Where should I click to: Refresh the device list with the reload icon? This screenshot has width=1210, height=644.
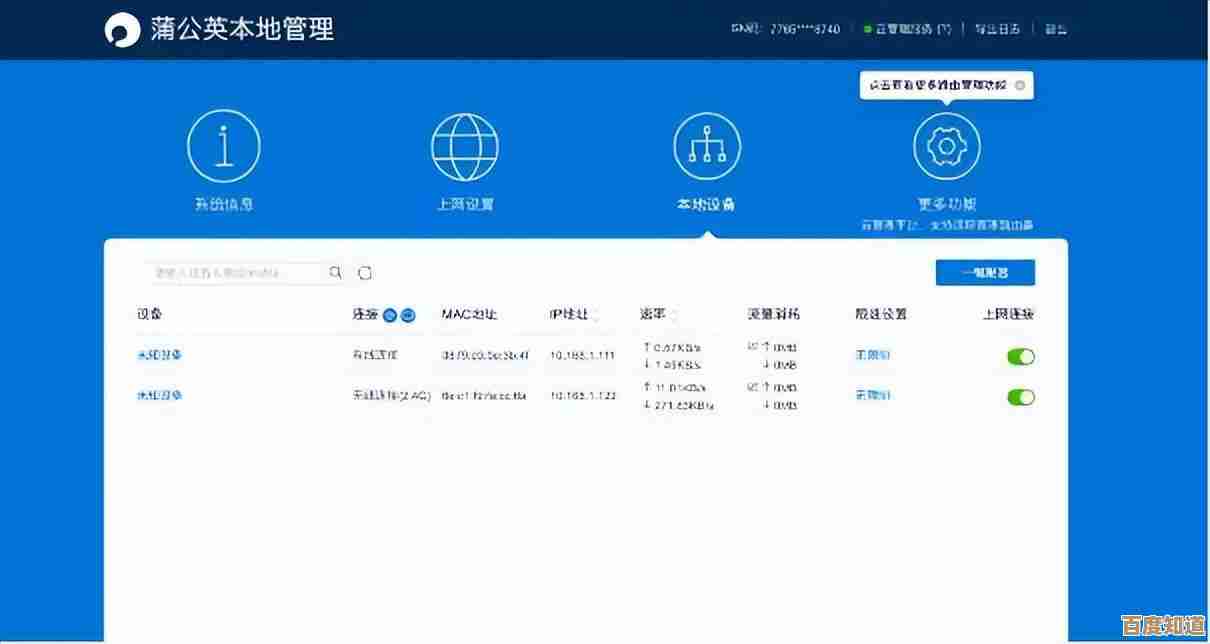pyautogui.click(x=364, y=271)
